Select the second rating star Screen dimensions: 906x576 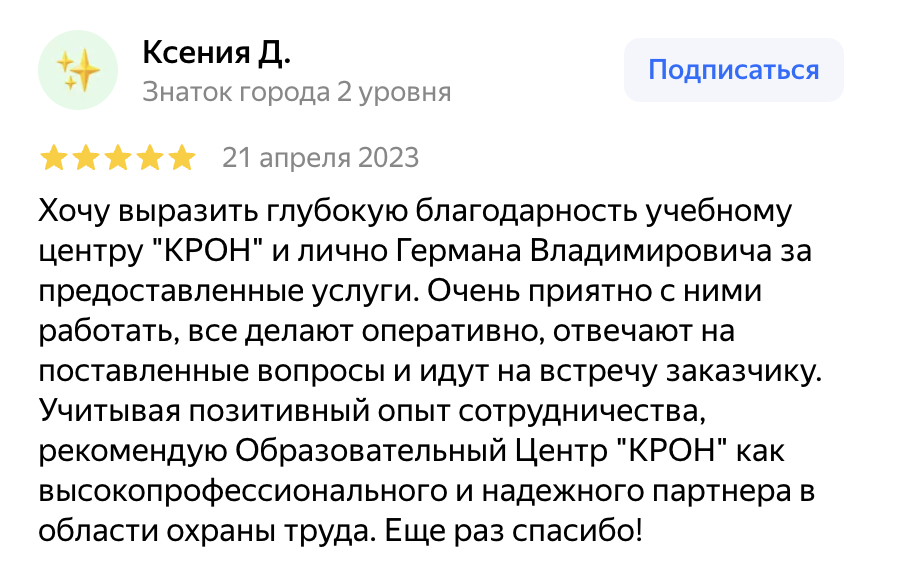tap(86, 158)
